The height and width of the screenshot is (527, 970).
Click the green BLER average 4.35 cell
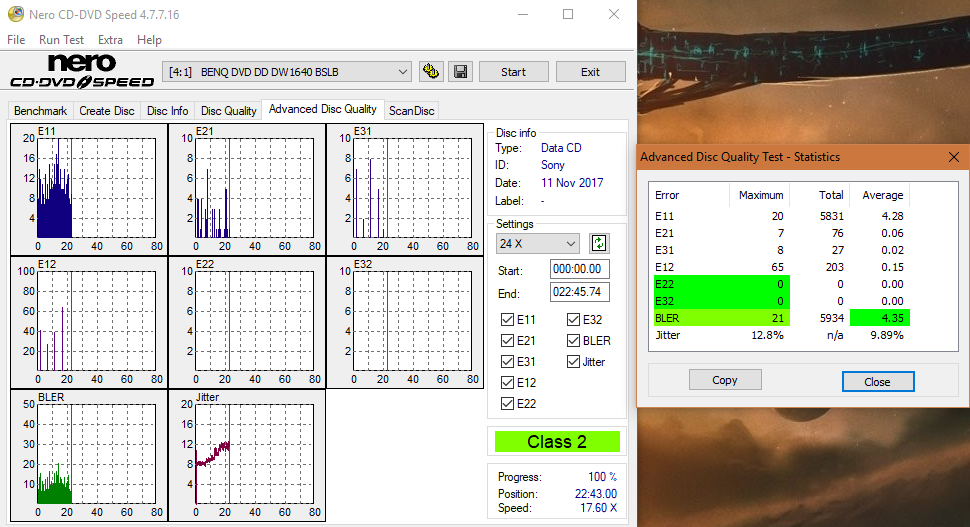[880, 318]
